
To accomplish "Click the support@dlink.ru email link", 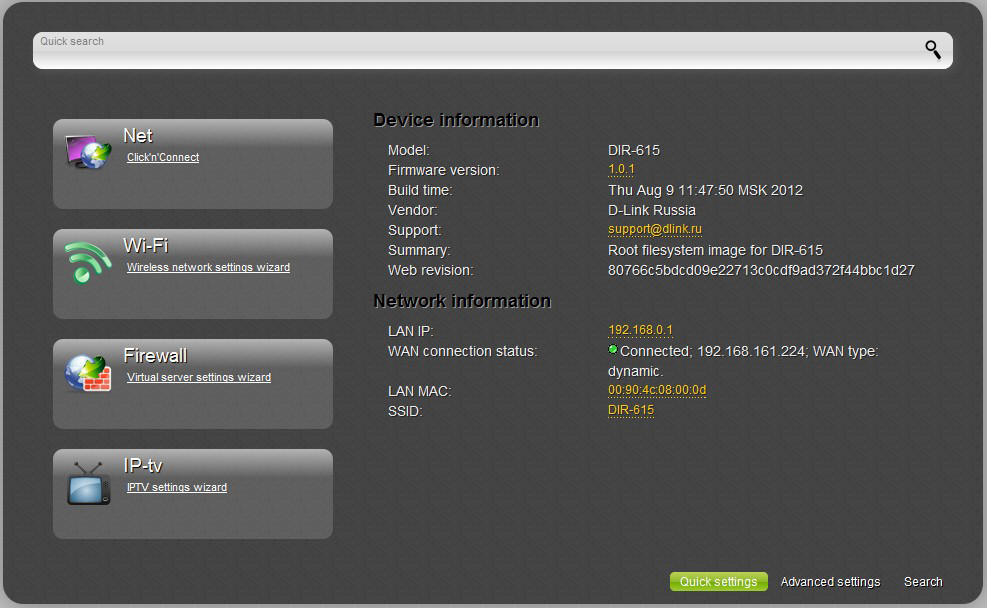I will [x=655, y=230].
